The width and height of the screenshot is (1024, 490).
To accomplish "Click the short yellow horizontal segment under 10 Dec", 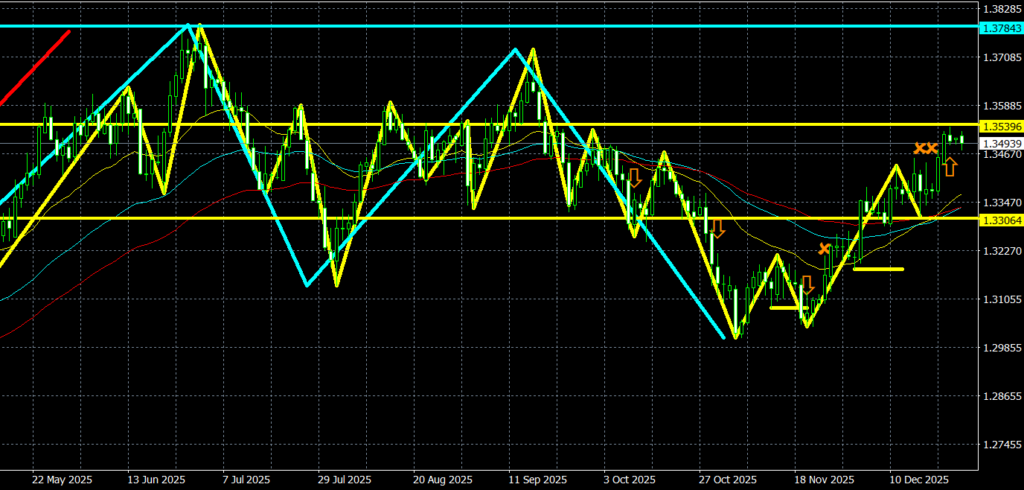I will [x=878, y=269].
